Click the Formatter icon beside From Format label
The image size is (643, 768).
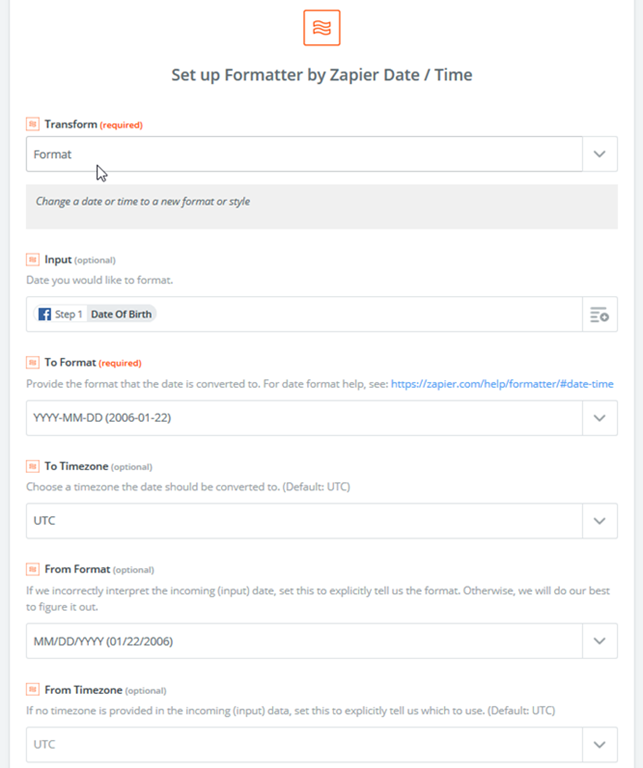[x=32, y=569]
